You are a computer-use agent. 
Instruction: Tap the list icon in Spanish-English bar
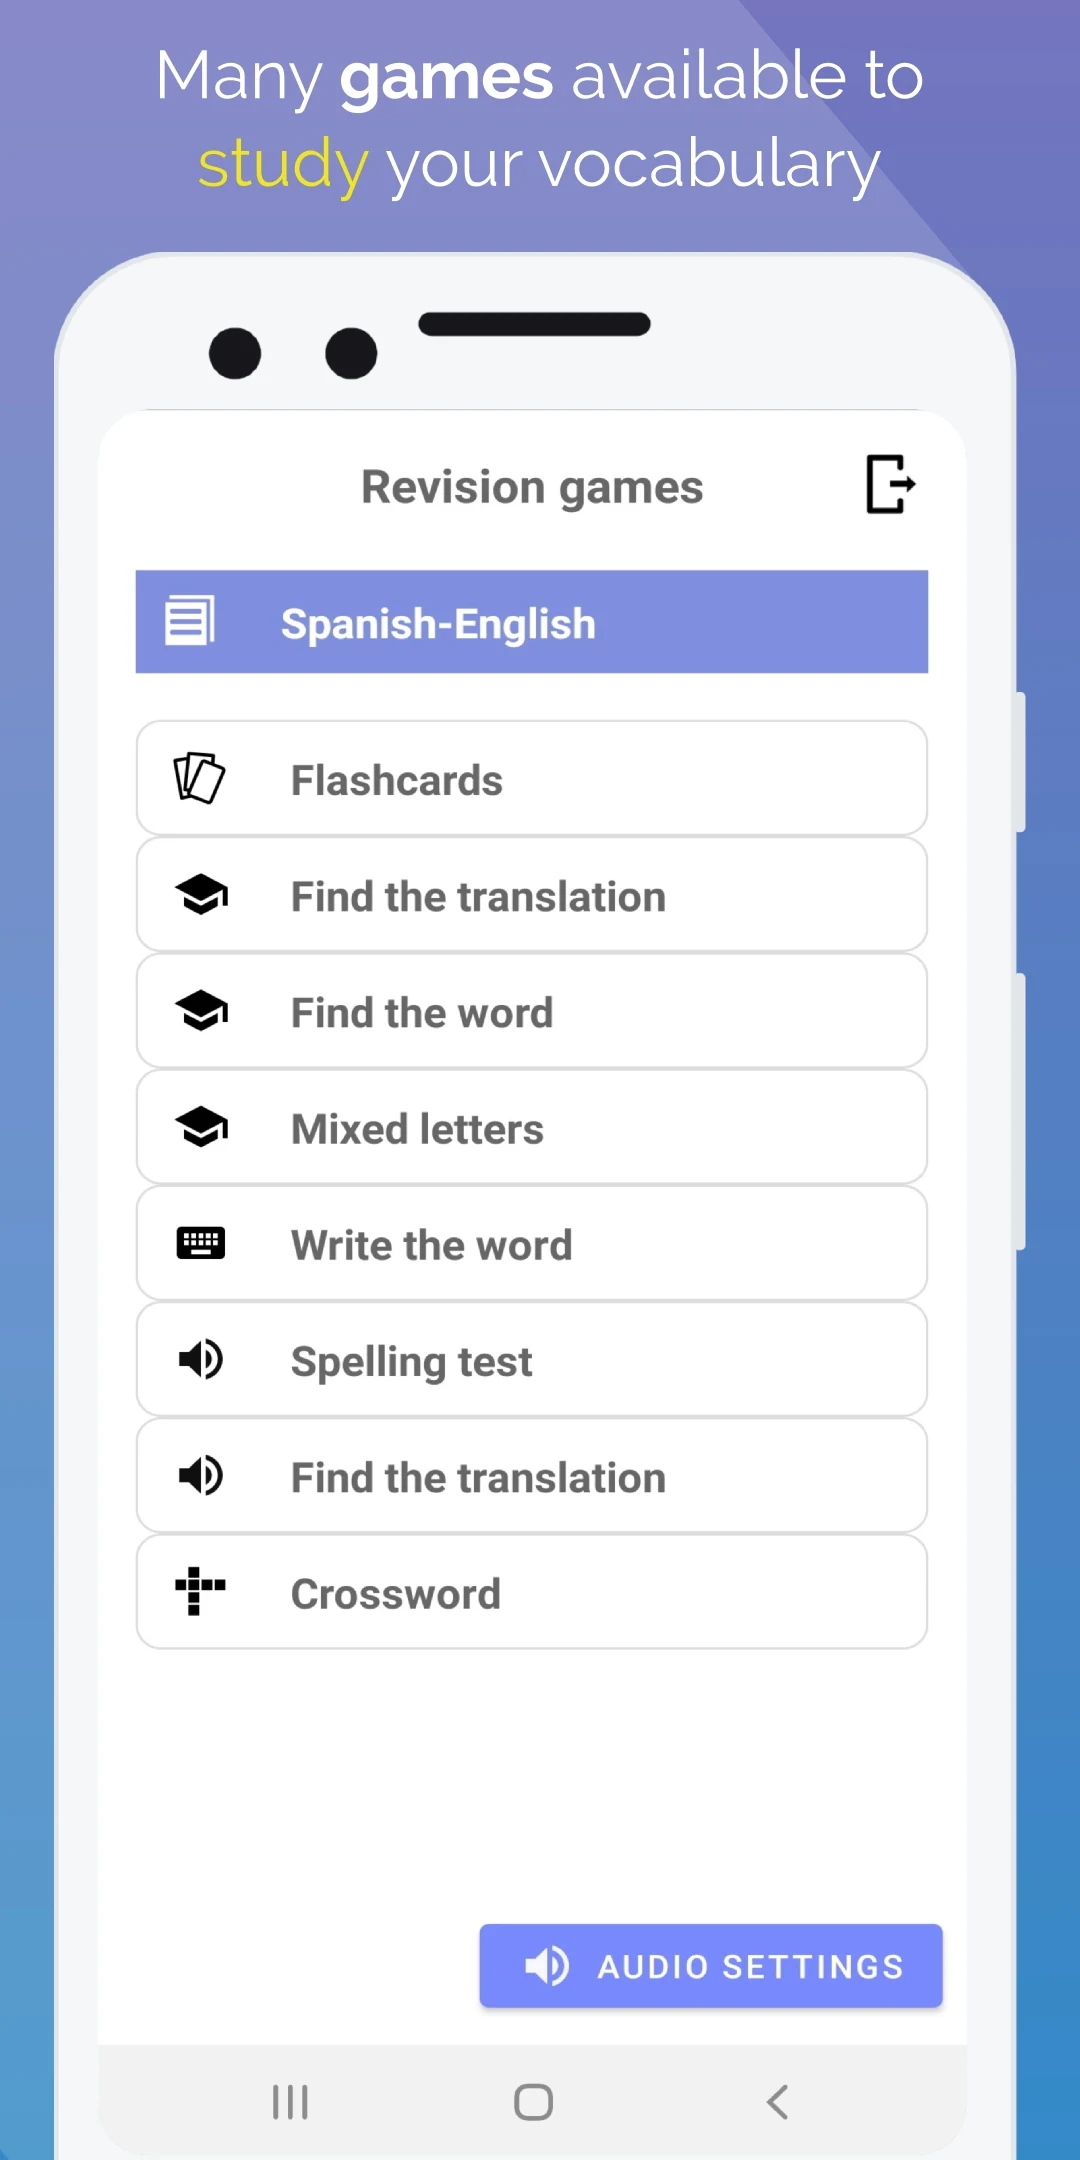point(190,621)
